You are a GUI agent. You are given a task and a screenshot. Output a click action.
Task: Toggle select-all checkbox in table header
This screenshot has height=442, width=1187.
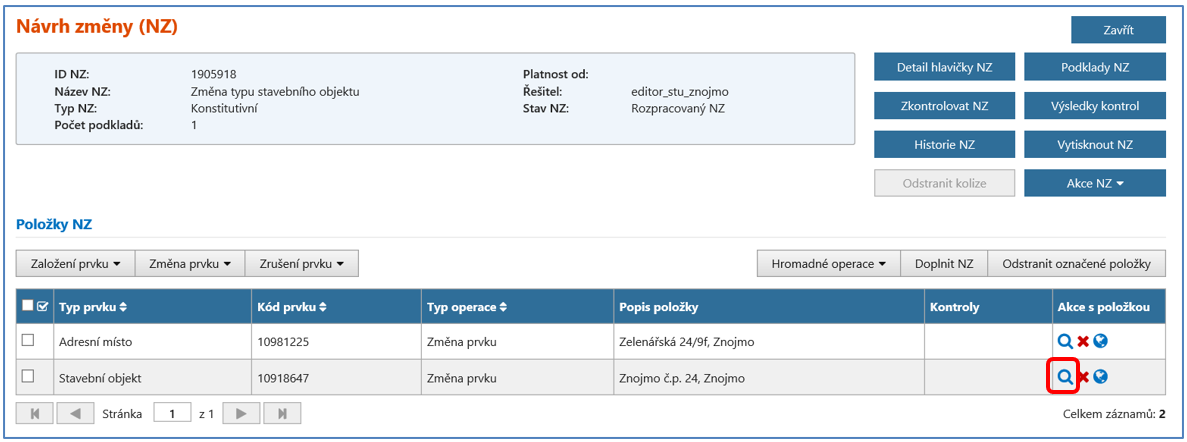(x=28, y=307)
